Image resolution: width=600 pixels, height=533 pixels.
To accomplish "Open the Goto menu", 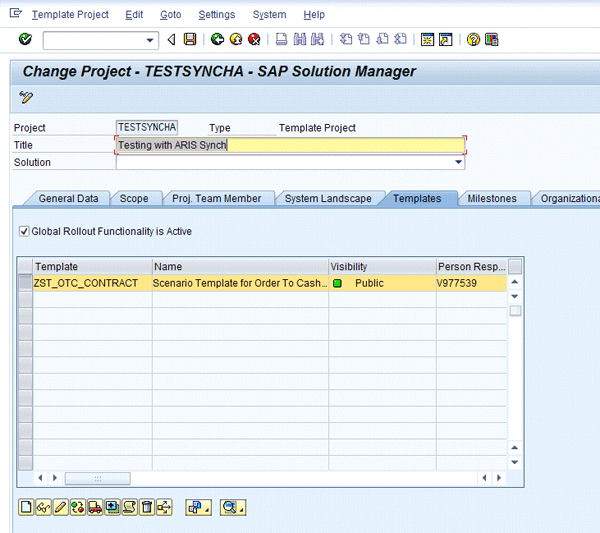I will pos(170,15).
